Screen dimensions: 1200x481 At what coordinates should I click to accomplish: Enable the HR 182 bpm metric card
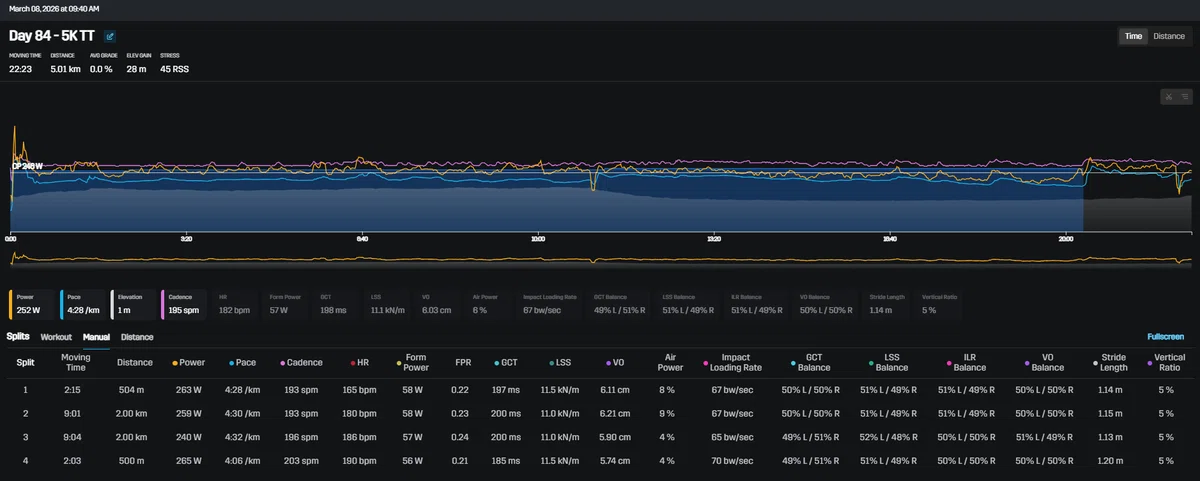[237, 304]
